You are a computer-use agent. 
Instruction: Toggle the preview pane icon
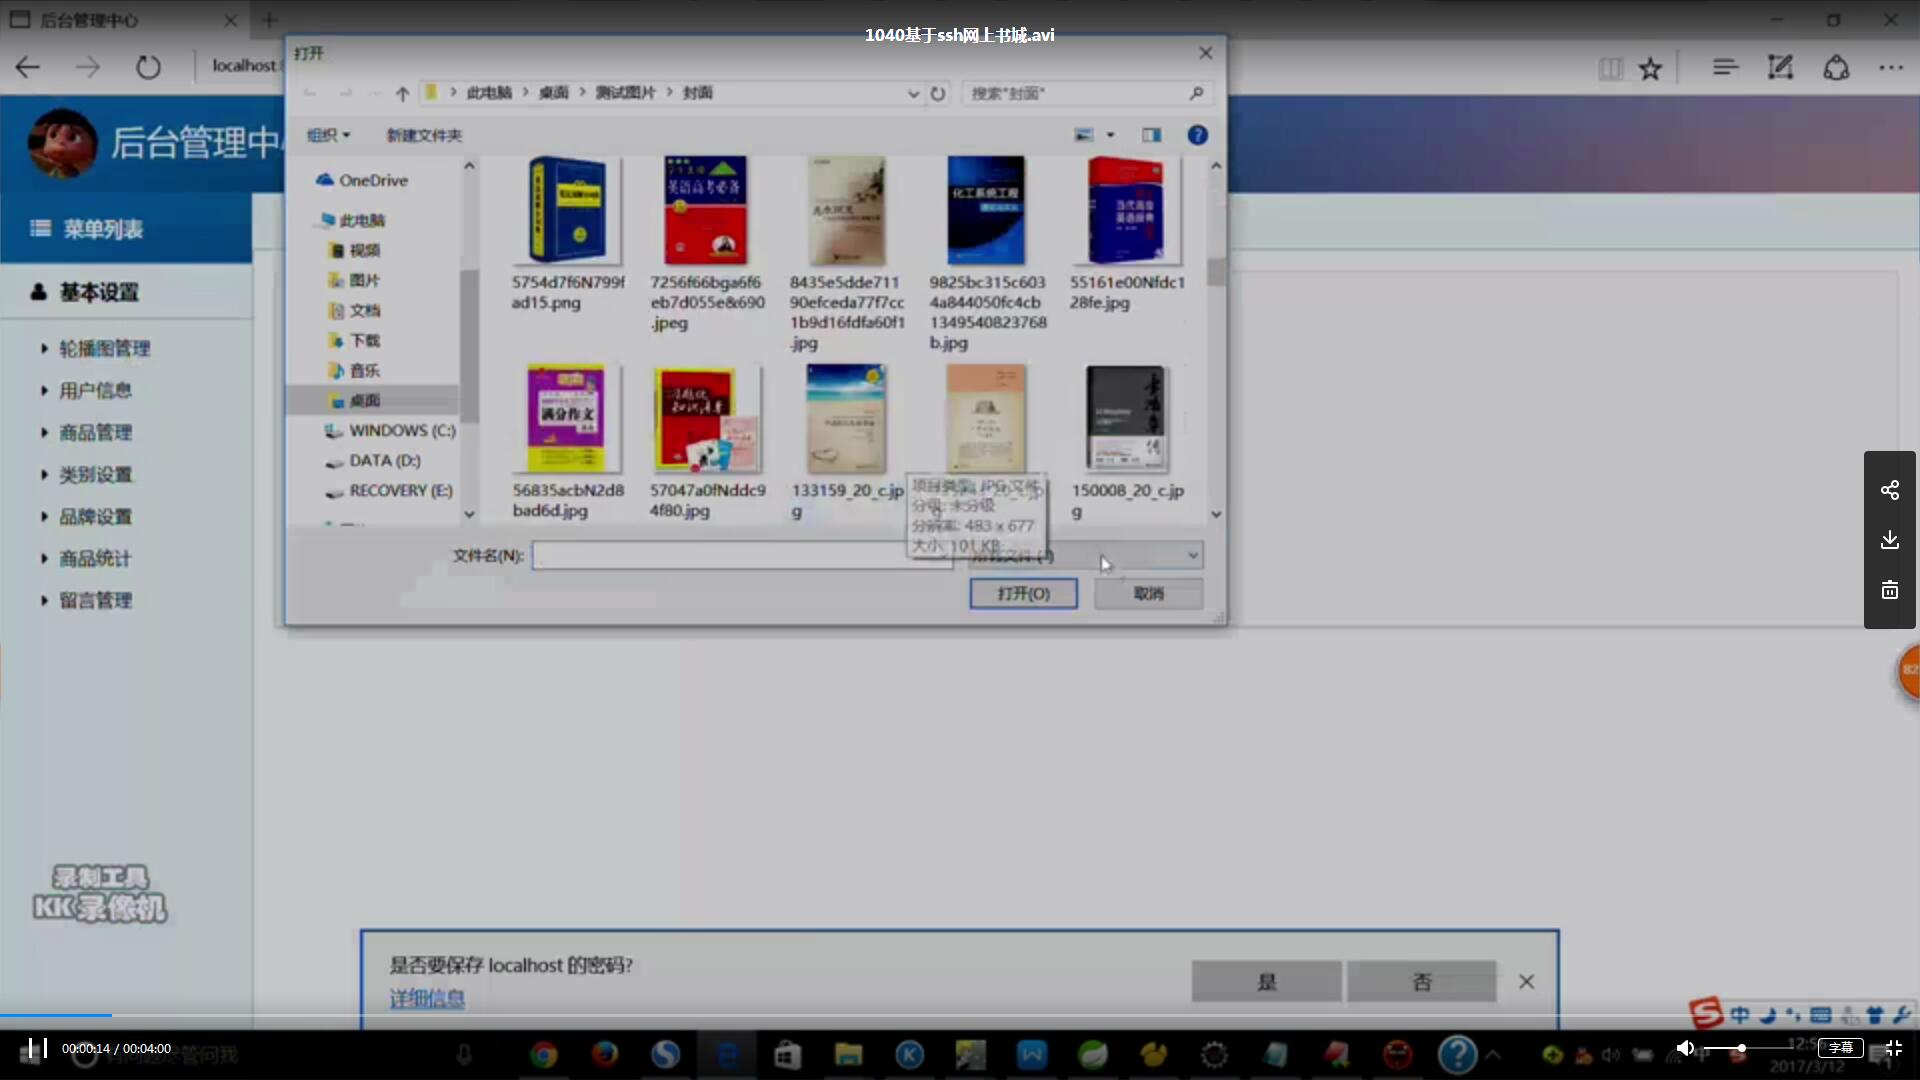tap(1152, 135)
